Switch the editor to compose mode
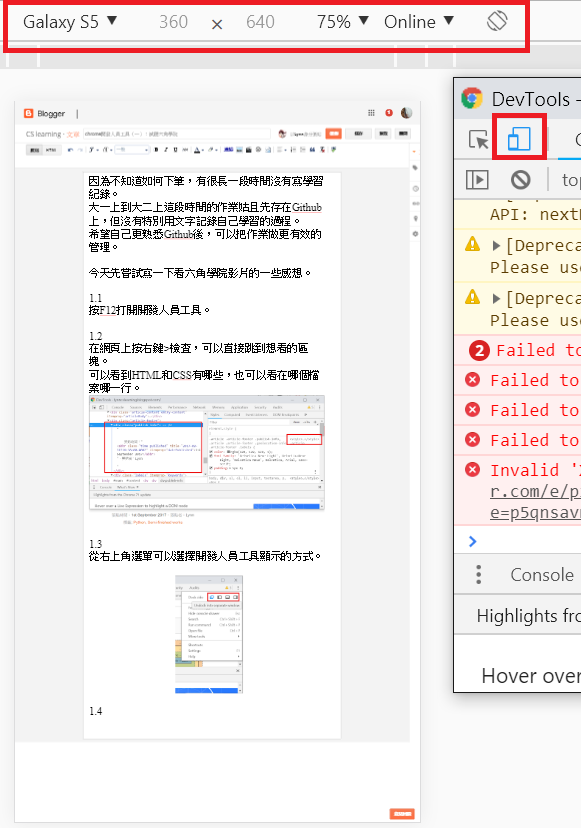Image resolution: width=581 pixels, height=828 pixels. click(x=34, y=149)
